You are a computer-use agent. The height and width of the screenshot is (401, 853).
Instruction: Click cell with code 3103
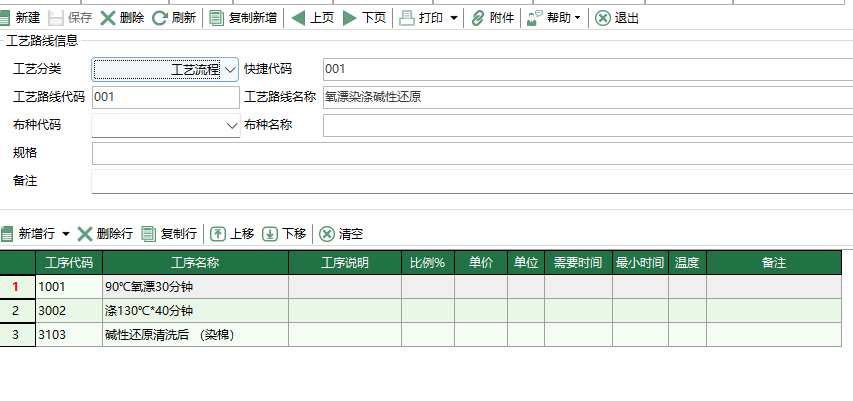click(69, 335)
